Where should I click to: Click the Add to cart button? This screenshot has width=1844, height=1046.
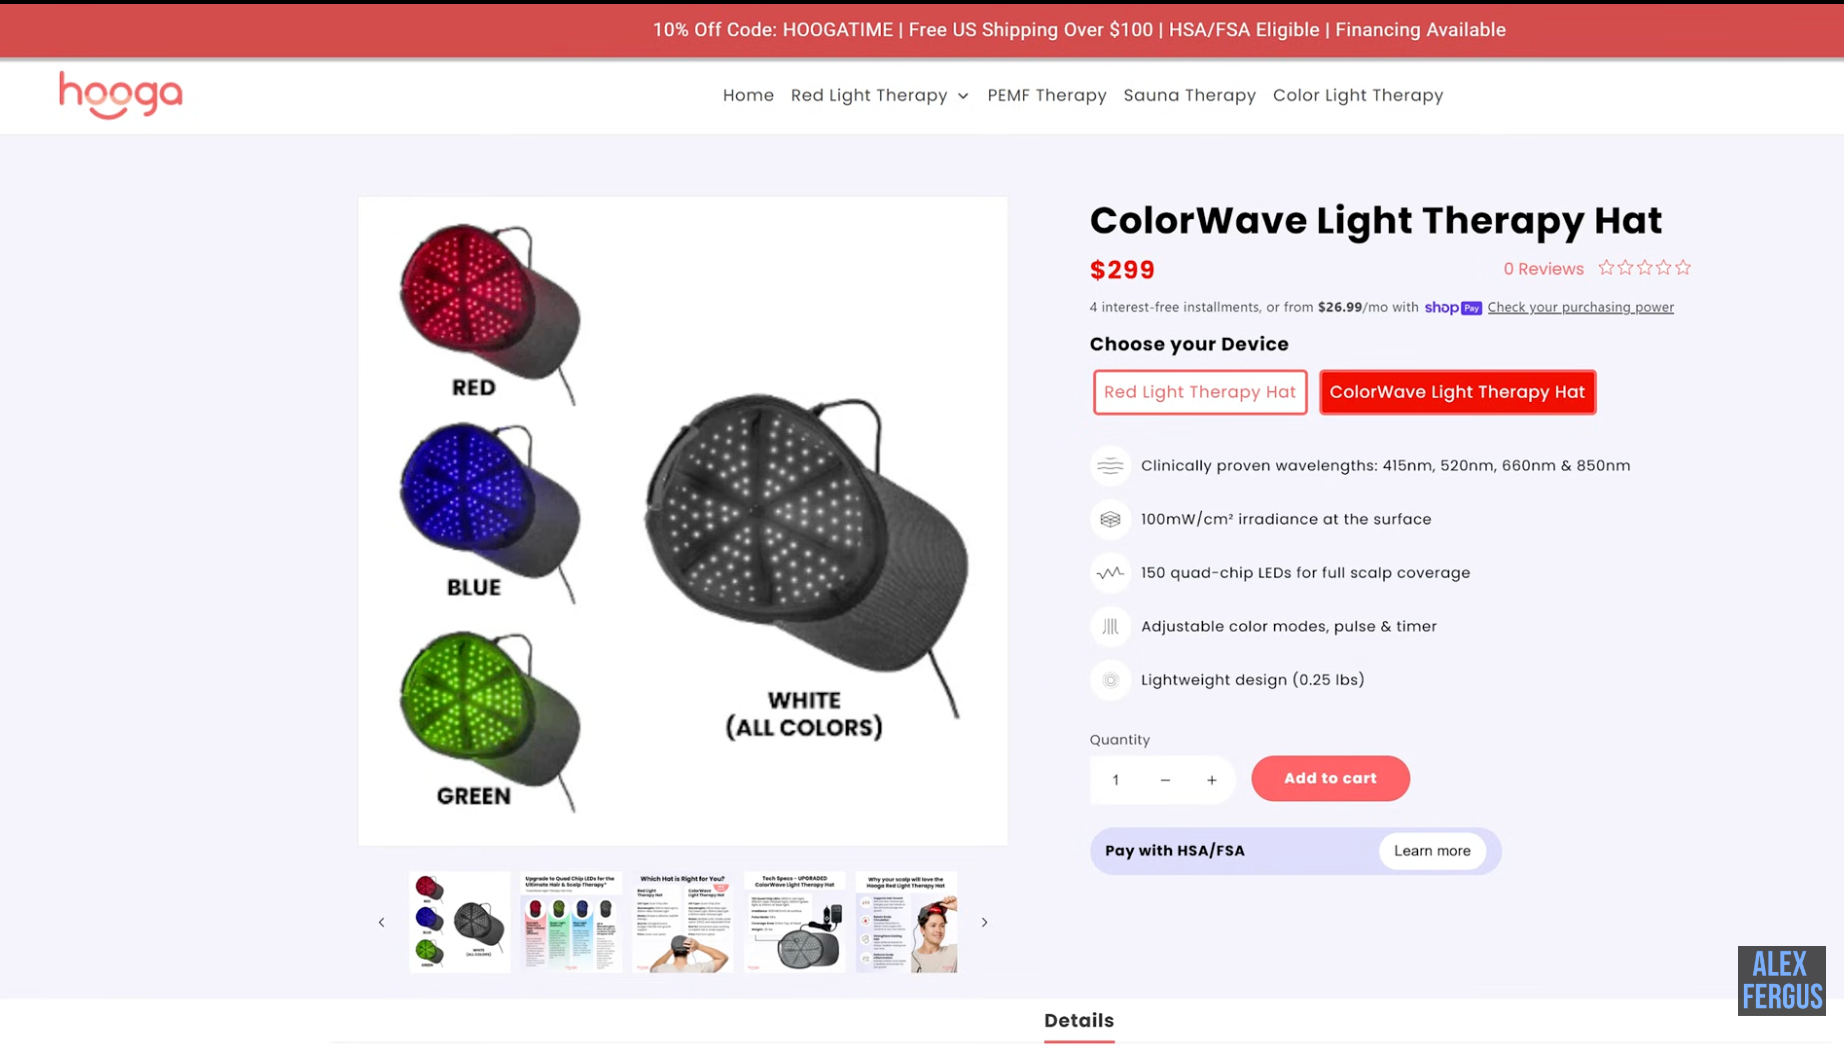click(x=1330, y=778)
